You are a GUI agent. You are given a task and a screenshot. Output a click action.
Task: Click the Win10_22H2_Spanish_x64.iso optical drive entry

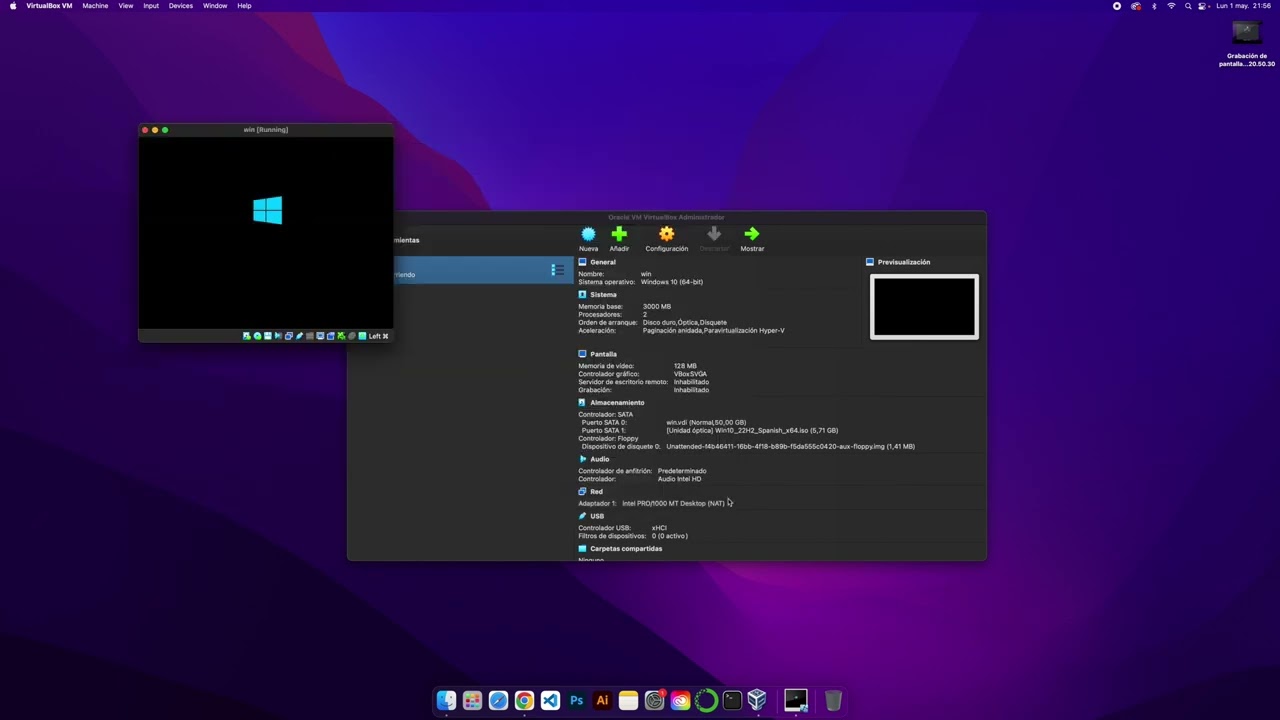[752, 430]
